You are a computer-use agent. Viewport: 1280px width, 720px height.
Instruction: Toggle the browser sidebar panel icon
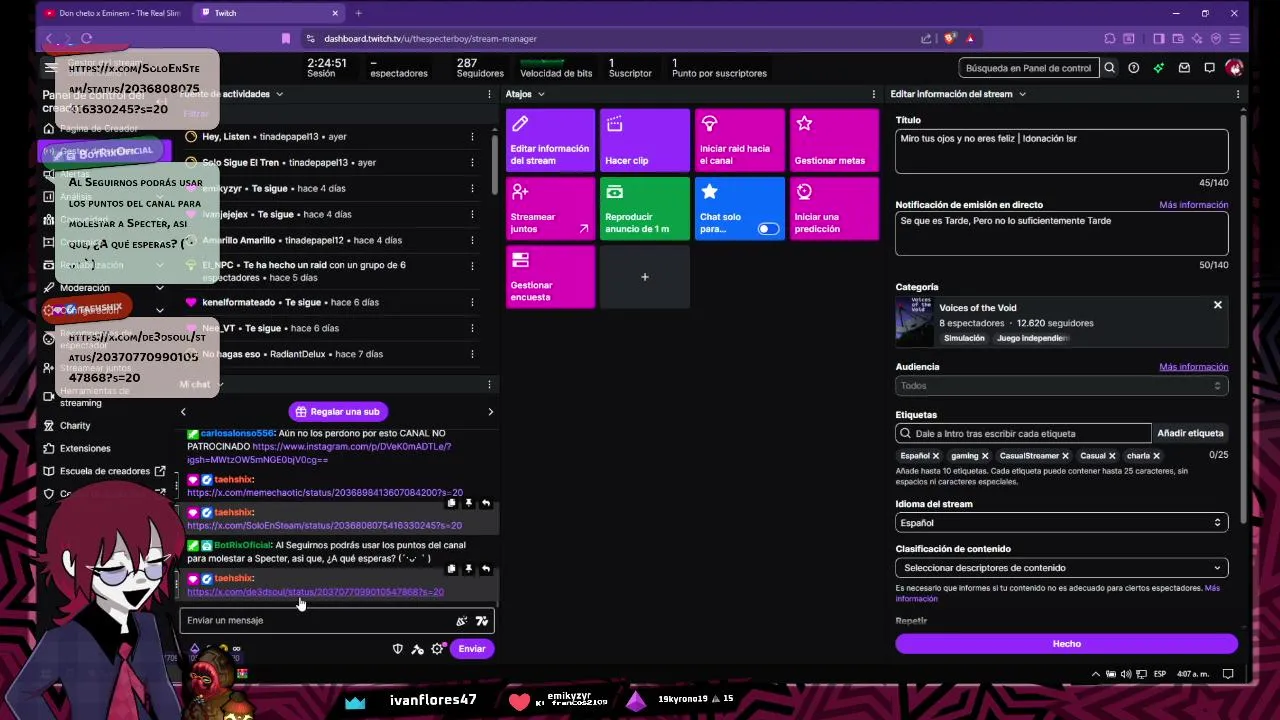(1158, 38)
